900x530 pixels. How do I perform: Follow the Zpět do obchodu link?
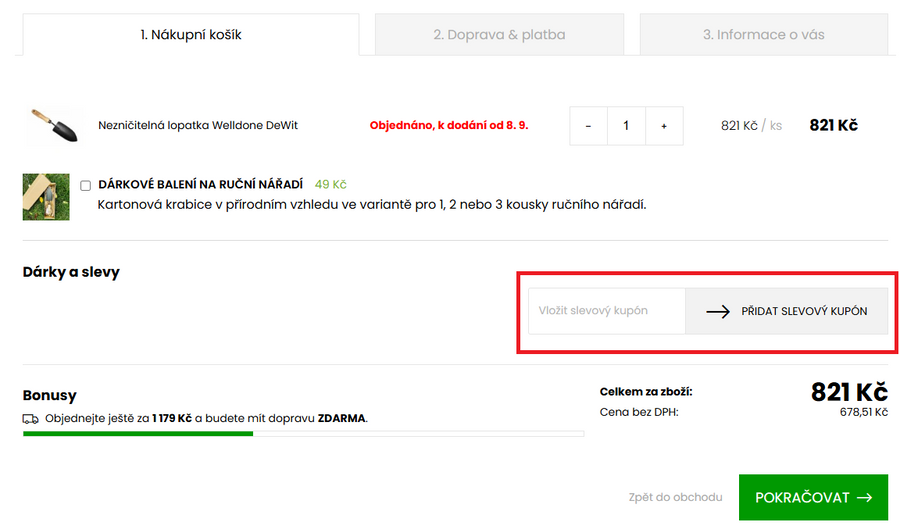tap(675, 497)
